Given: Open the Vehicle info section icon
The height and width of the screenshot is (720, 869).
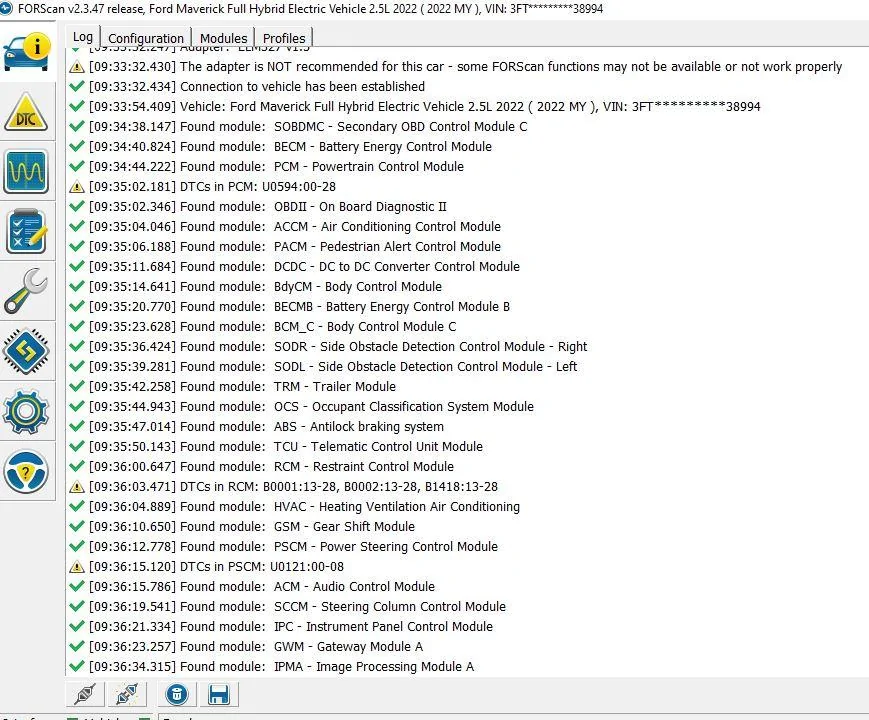Looking at the screenshot, I should point(27,52).
